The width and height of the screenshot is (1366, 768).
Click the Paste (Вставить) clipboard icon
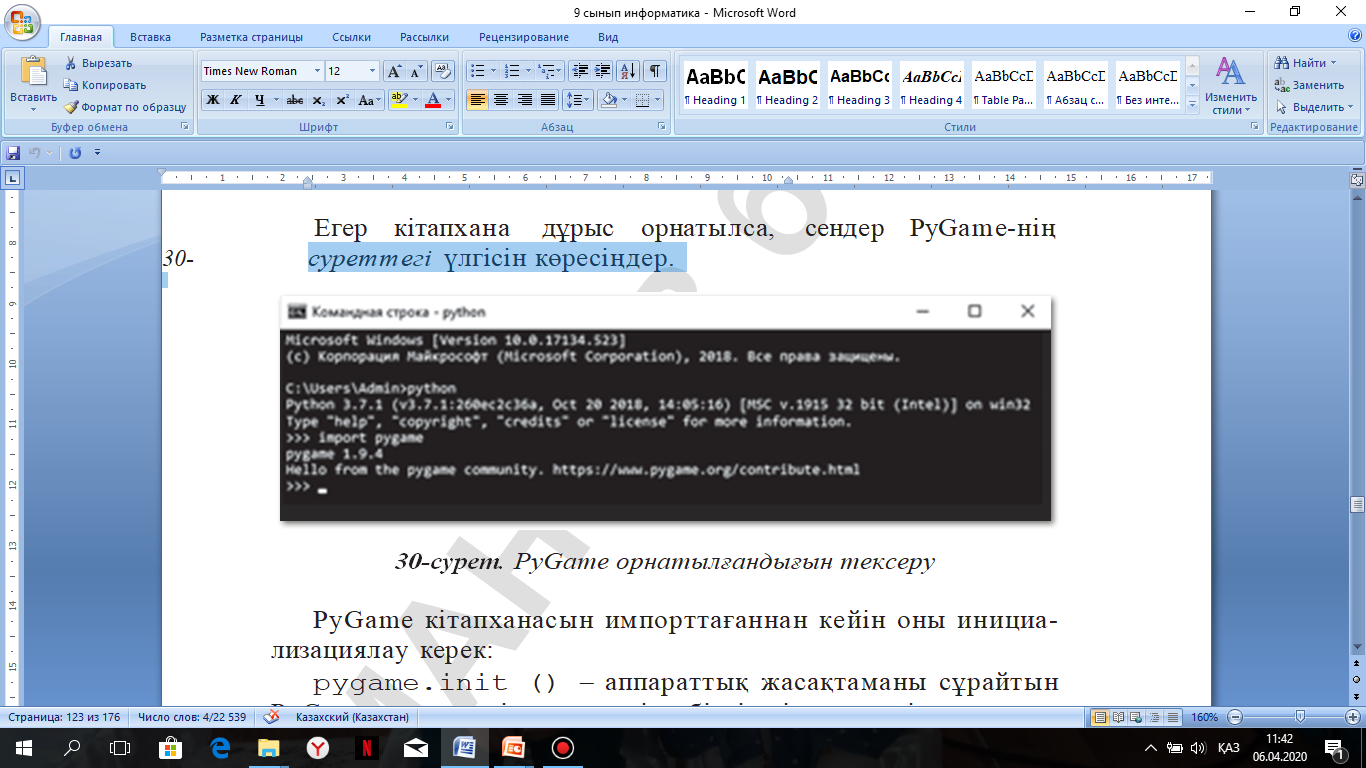(x=33, y=71)
